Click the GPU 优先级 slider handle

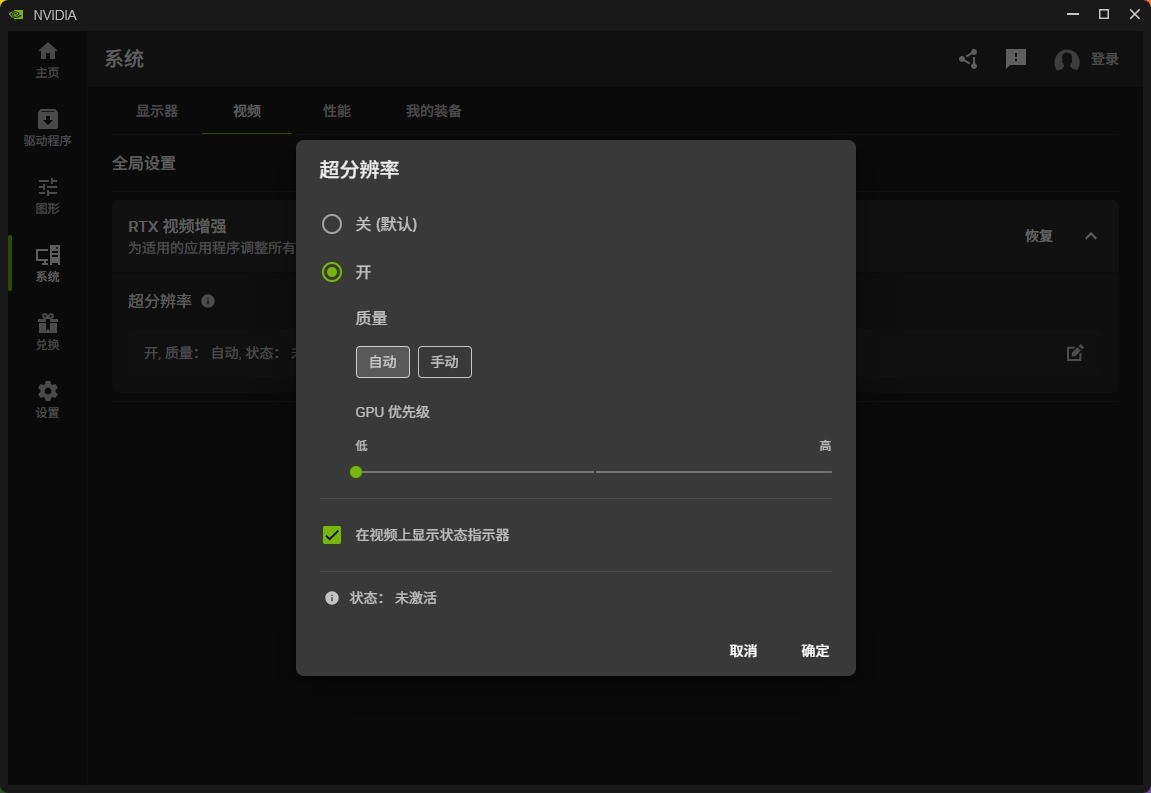pyautogui.click(x=356, y=472)
